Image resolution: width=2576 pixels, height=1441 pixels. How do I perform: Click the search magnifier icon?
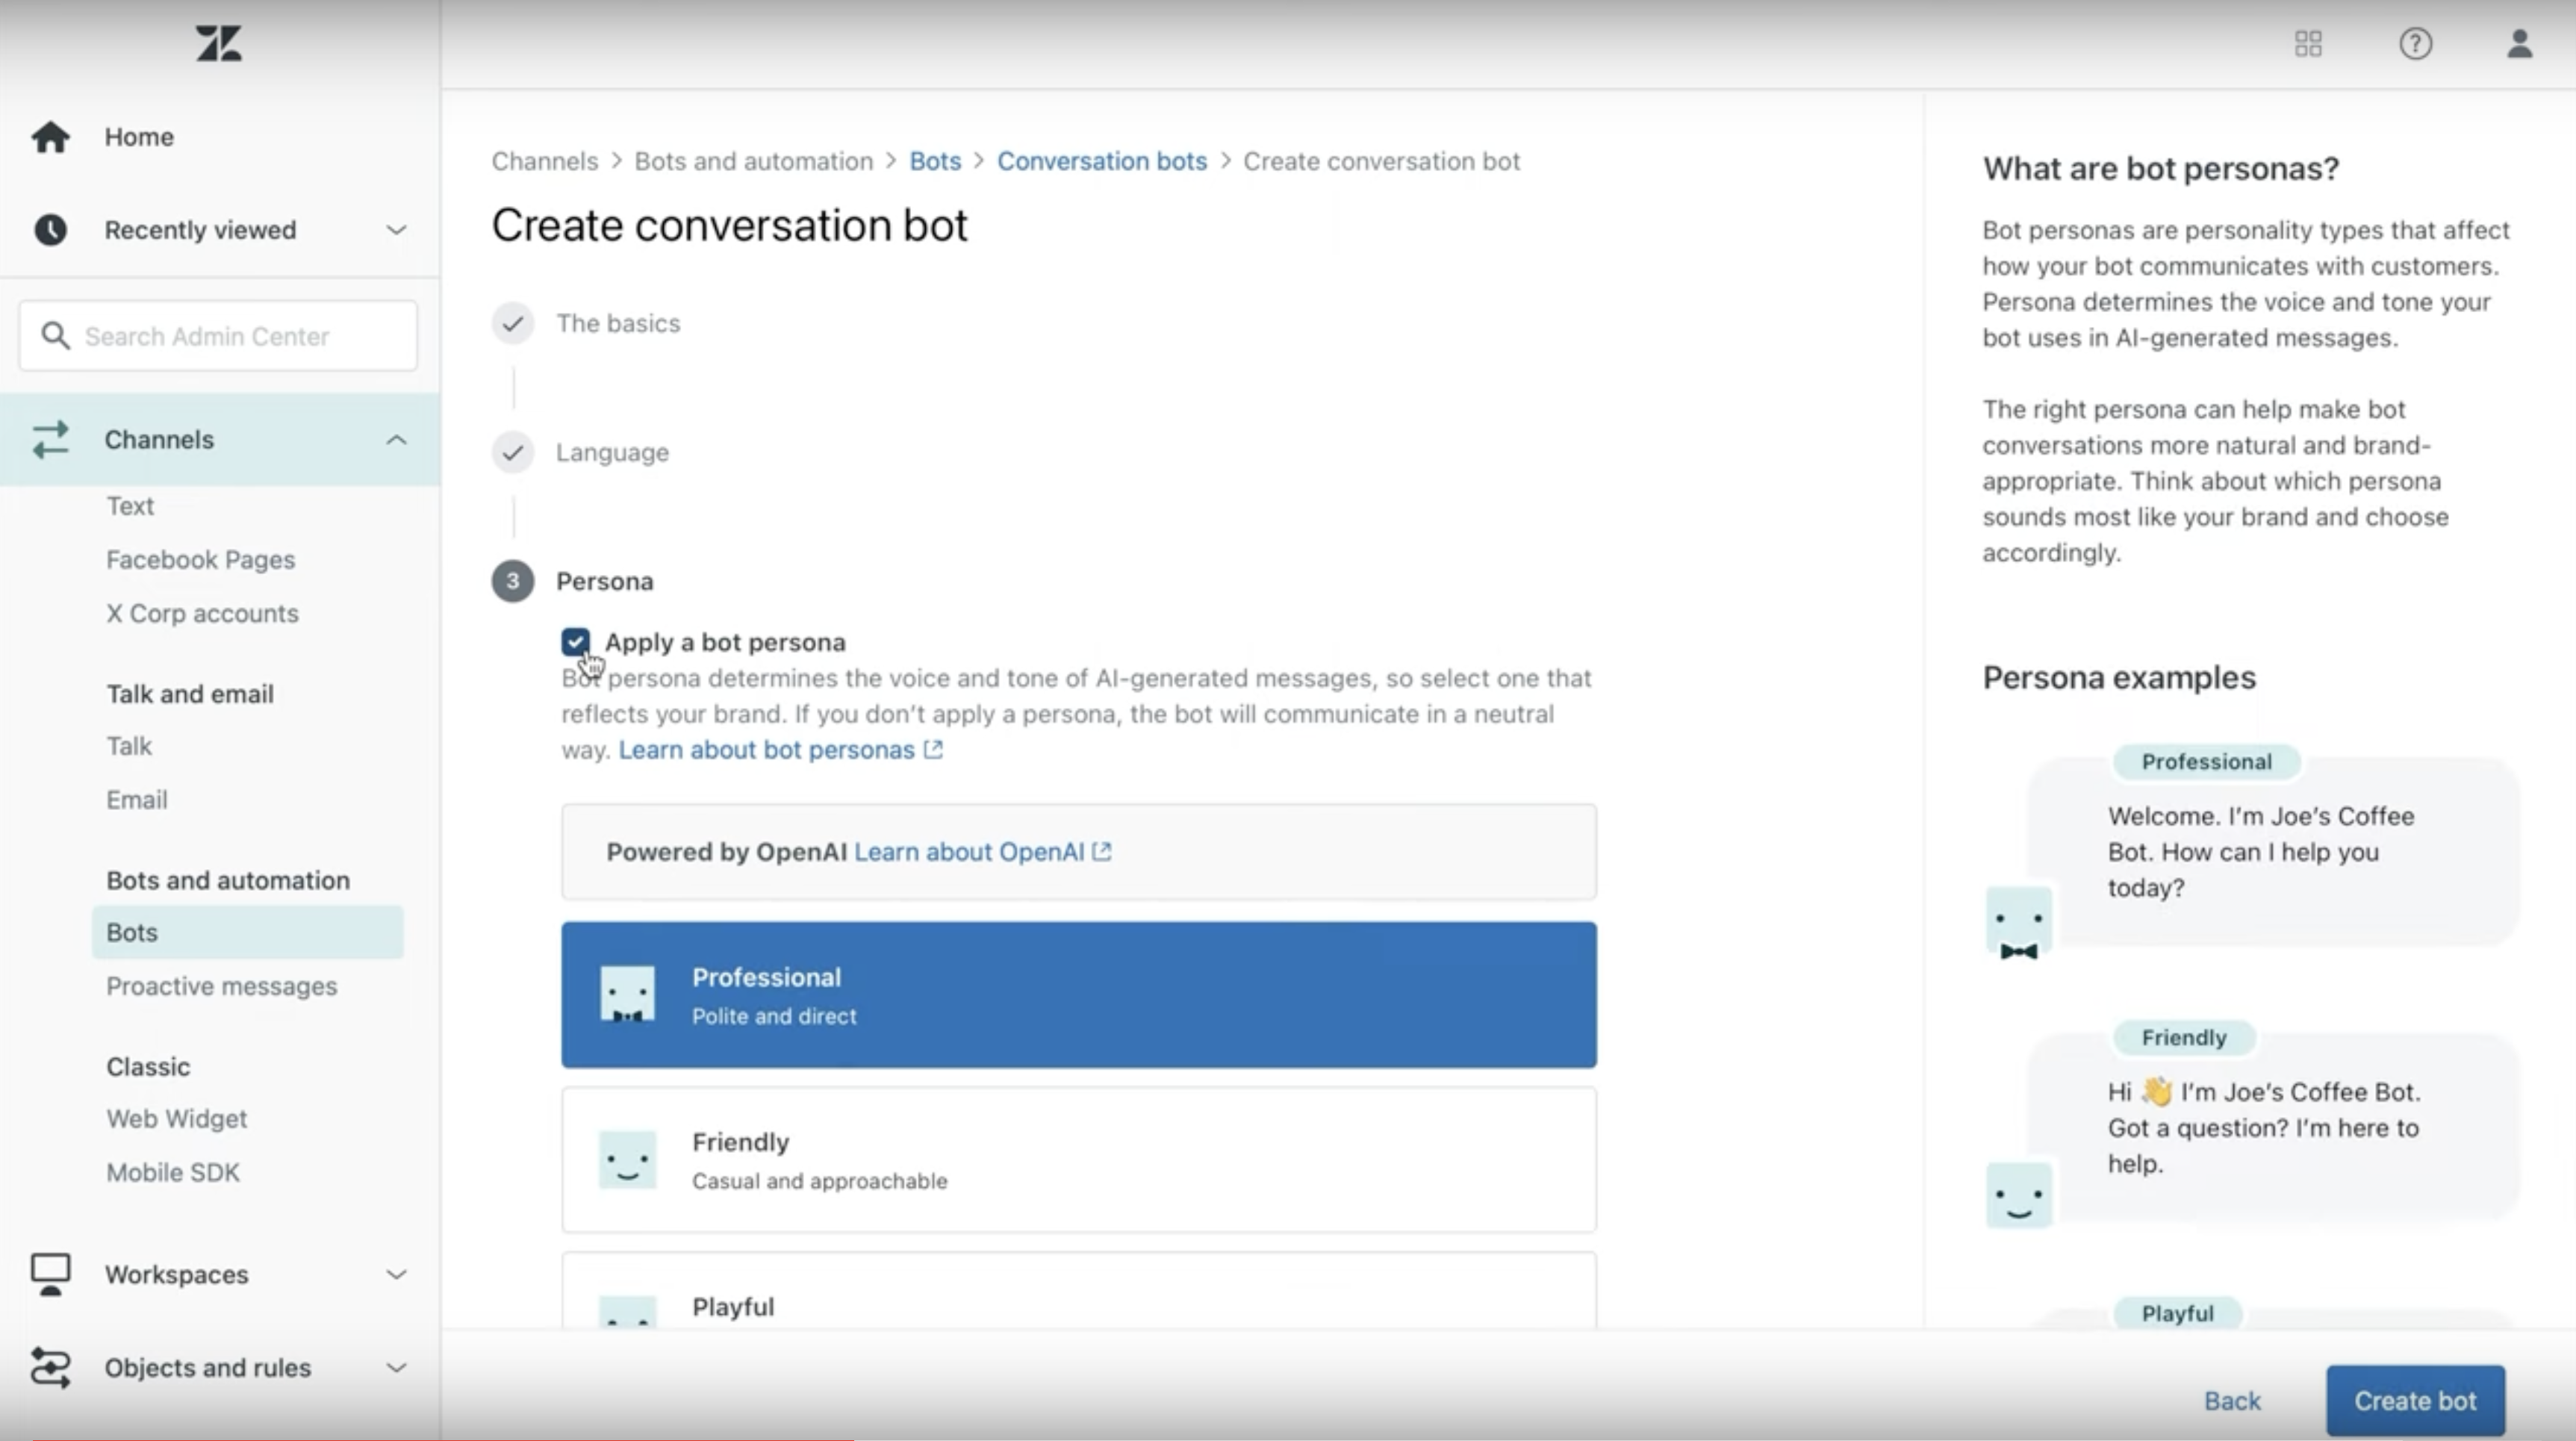pyautogui.click(x=56, y=336)
